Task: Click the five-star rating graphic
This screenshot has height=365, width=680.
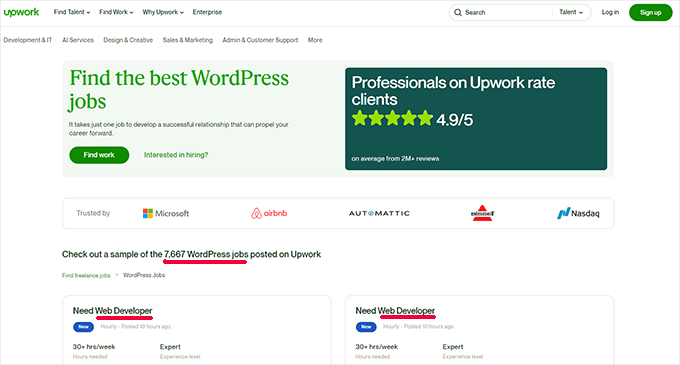Action: tap(392, 118)
